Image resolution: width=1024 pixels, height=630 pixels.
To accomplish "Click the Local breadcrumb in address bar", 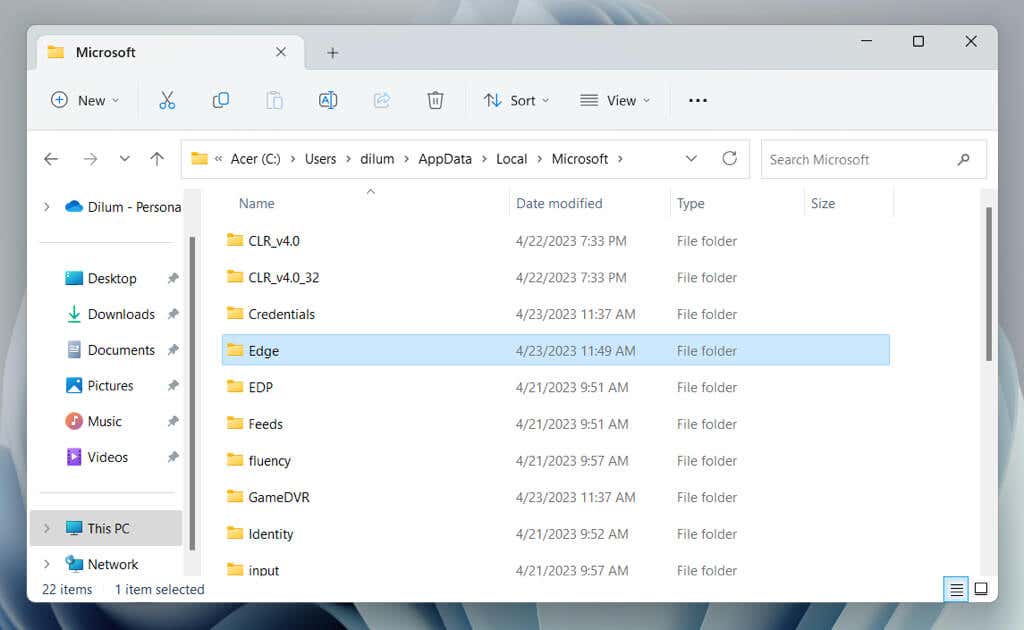I will (511, 159).
